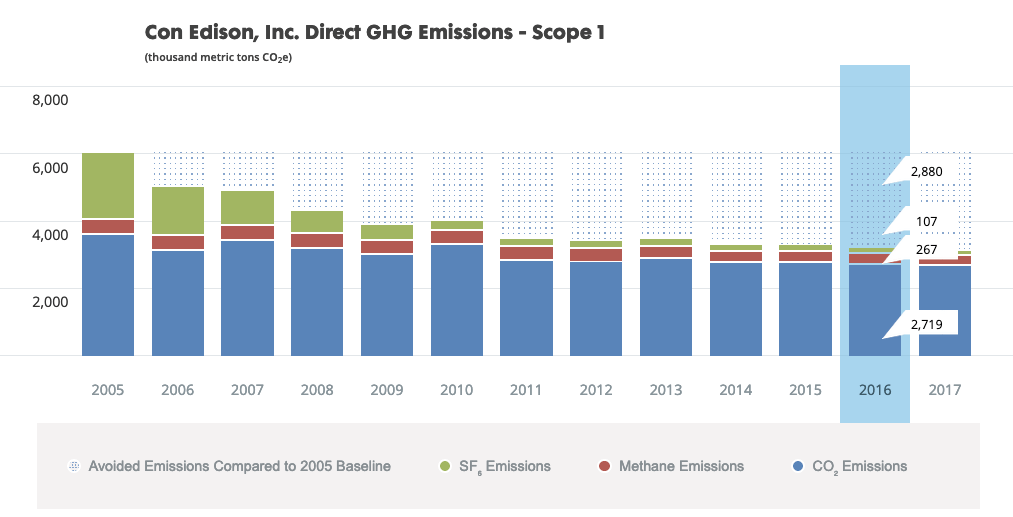
Task: Click the highlighted 2016 x-axis label
Action: click(x=875, y=390)
